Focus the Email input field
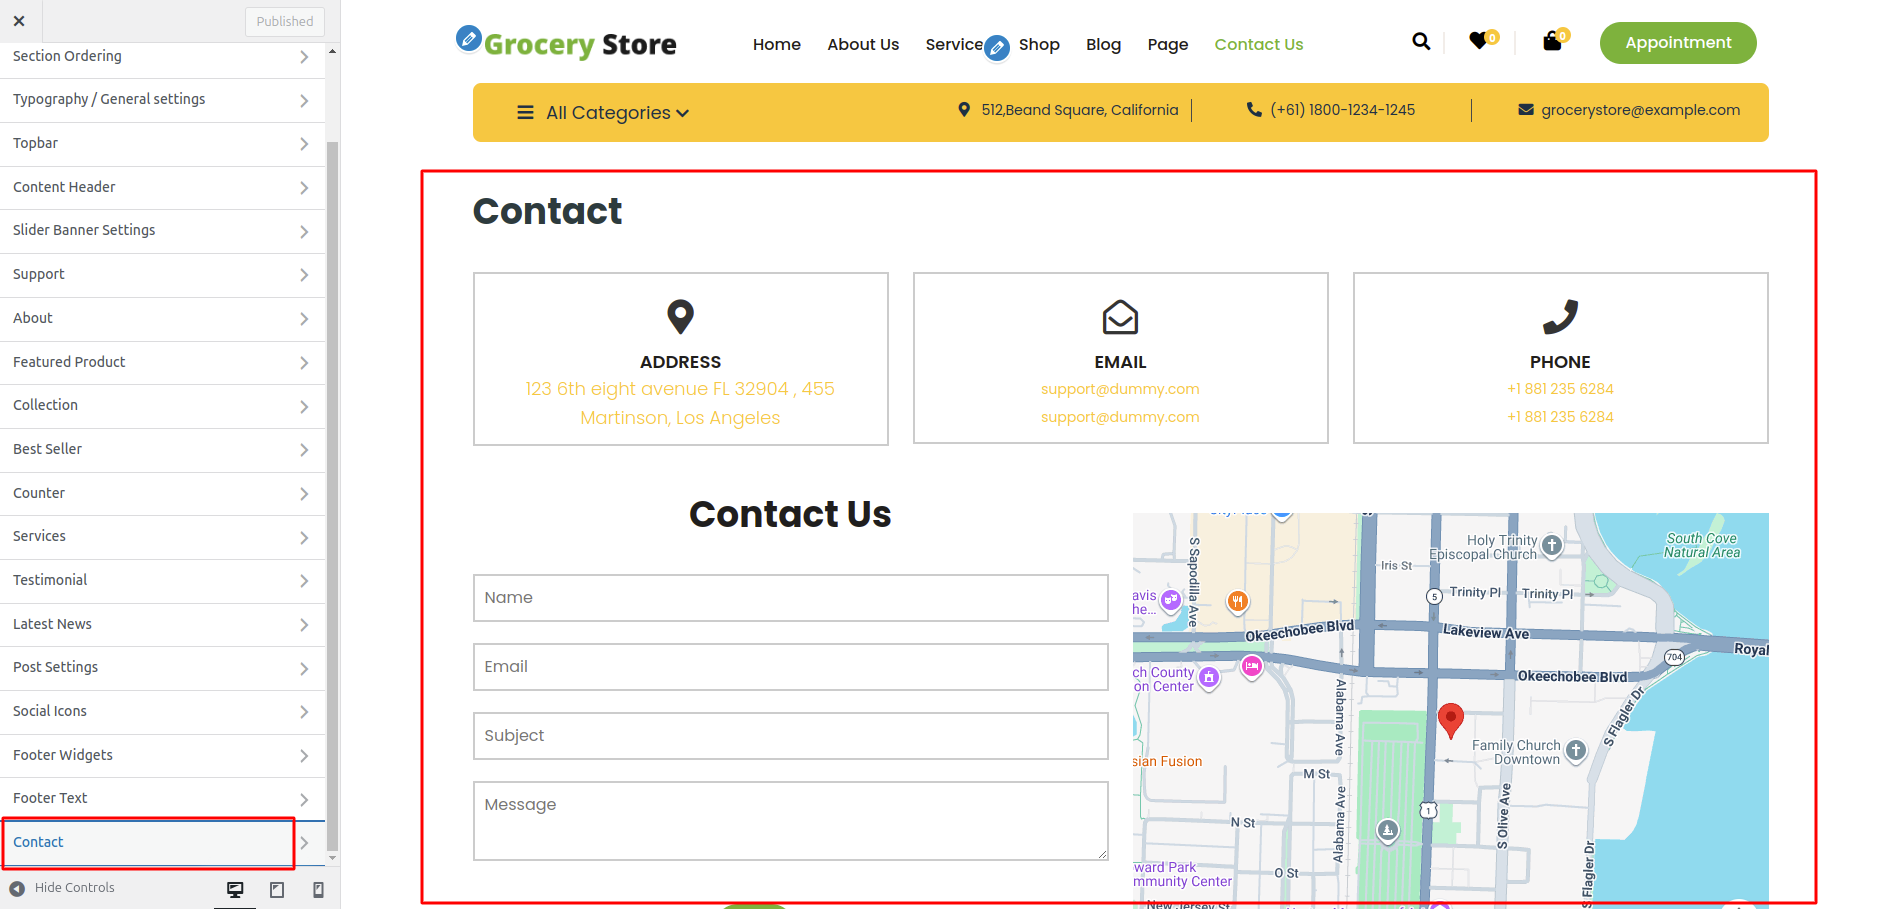Image resolution: width=1900 pixels, height=909 pixels. pos(791,667)
